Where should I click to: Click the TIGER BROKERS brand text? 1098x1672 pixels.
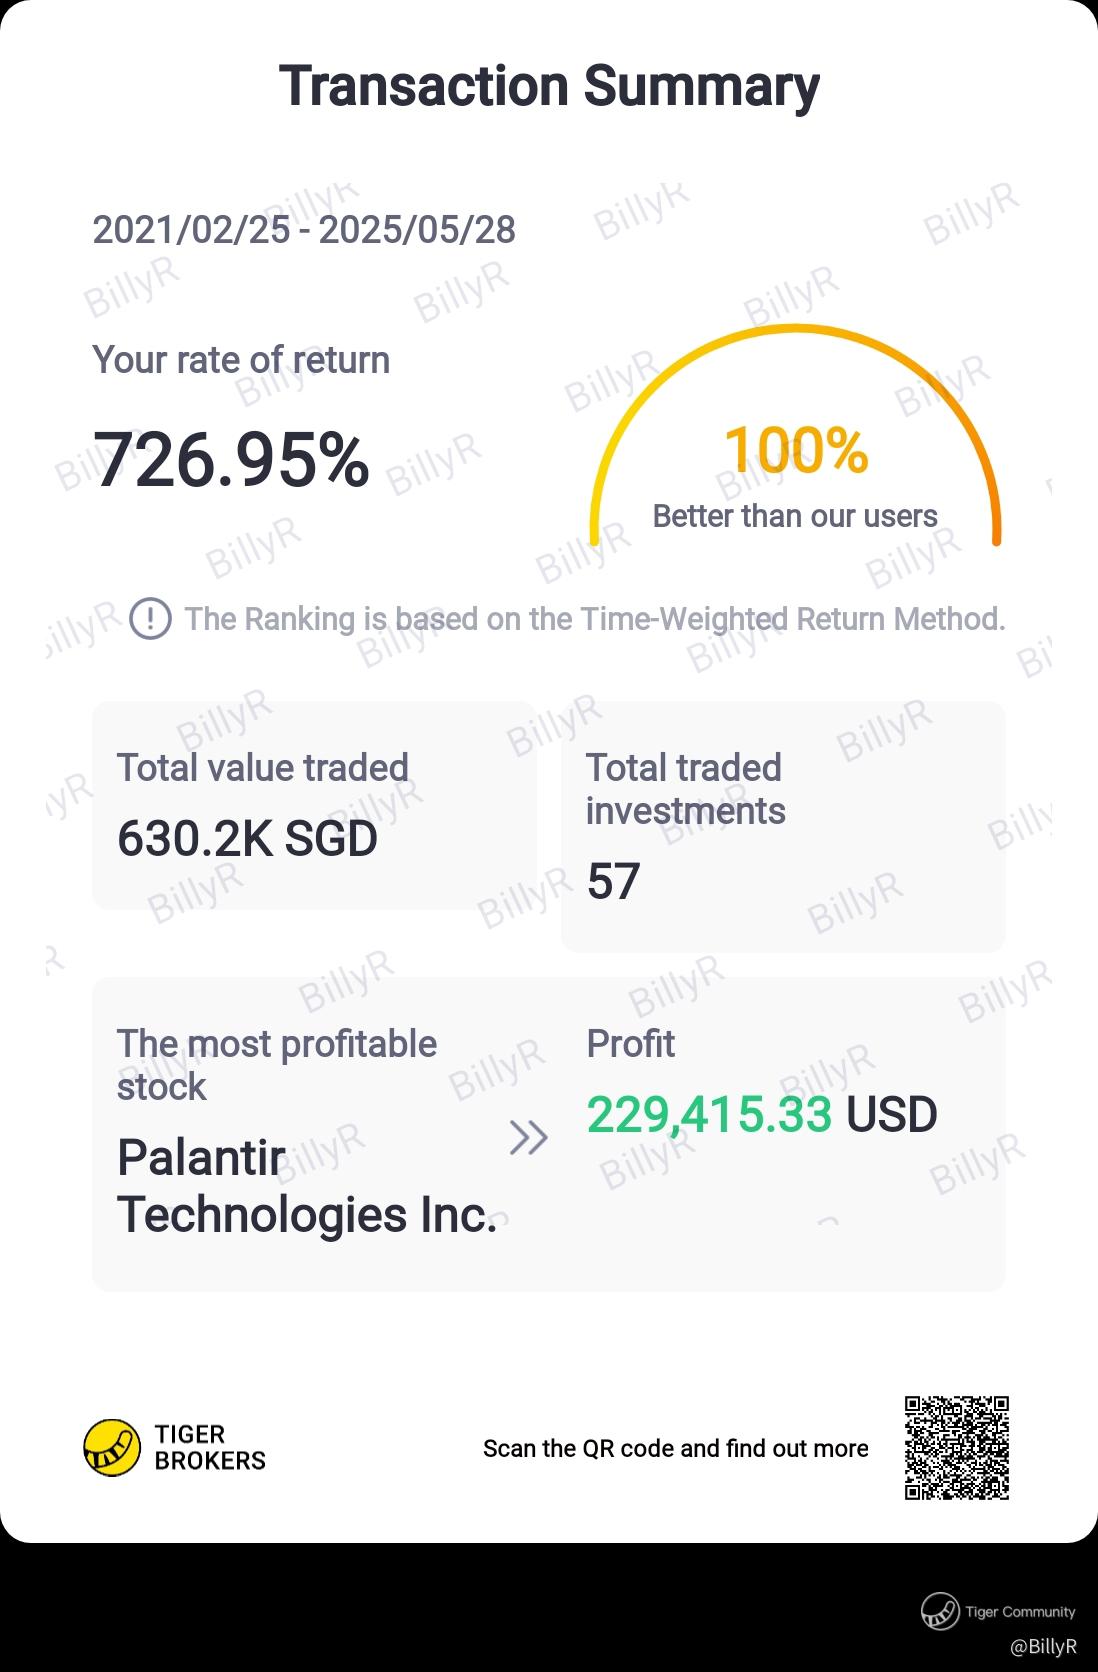210,1448
